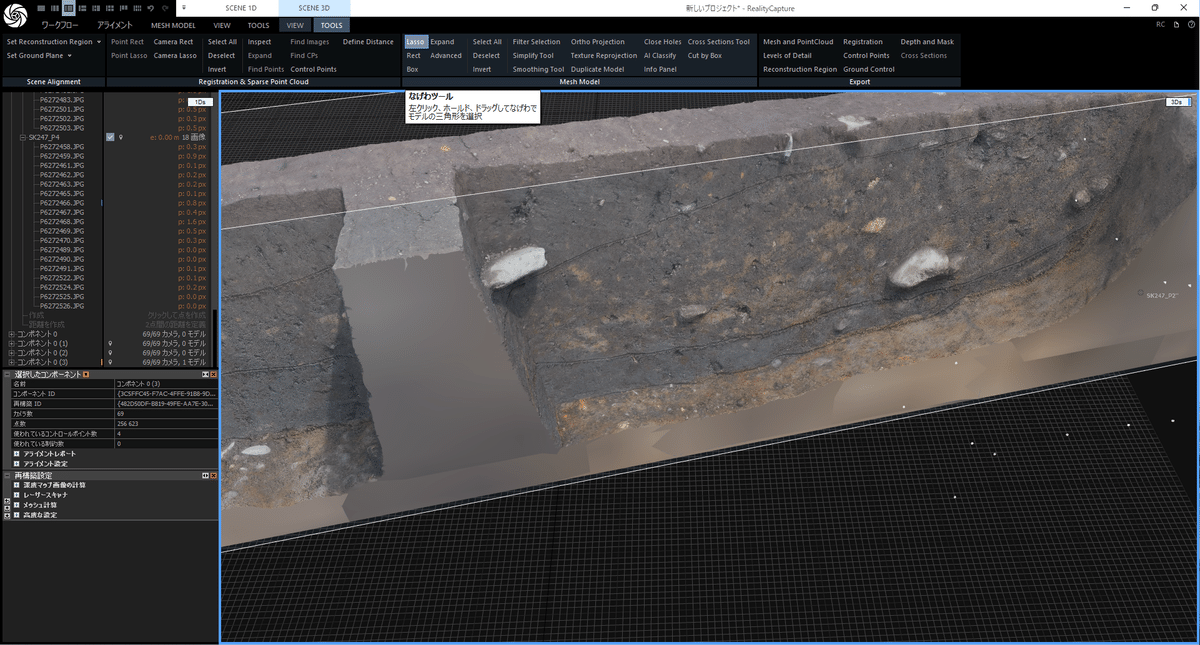Select image P6272466.JPG in the tree

[x=61, y=203]
